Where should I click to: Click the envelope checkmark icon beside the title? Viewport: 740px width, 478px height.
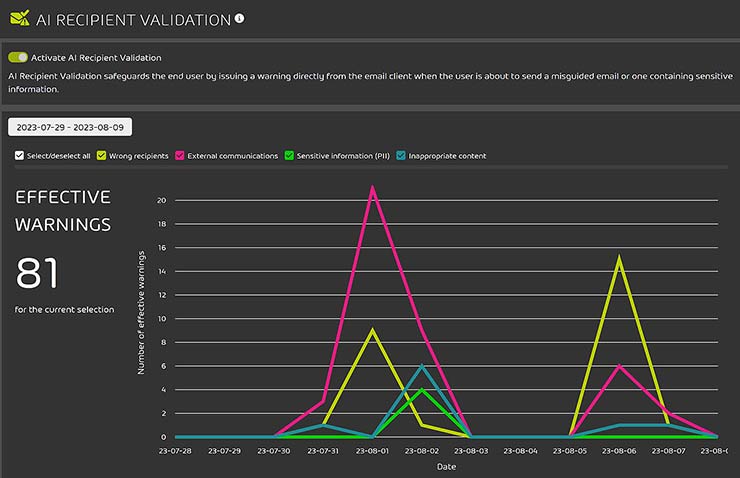[18, 18]
